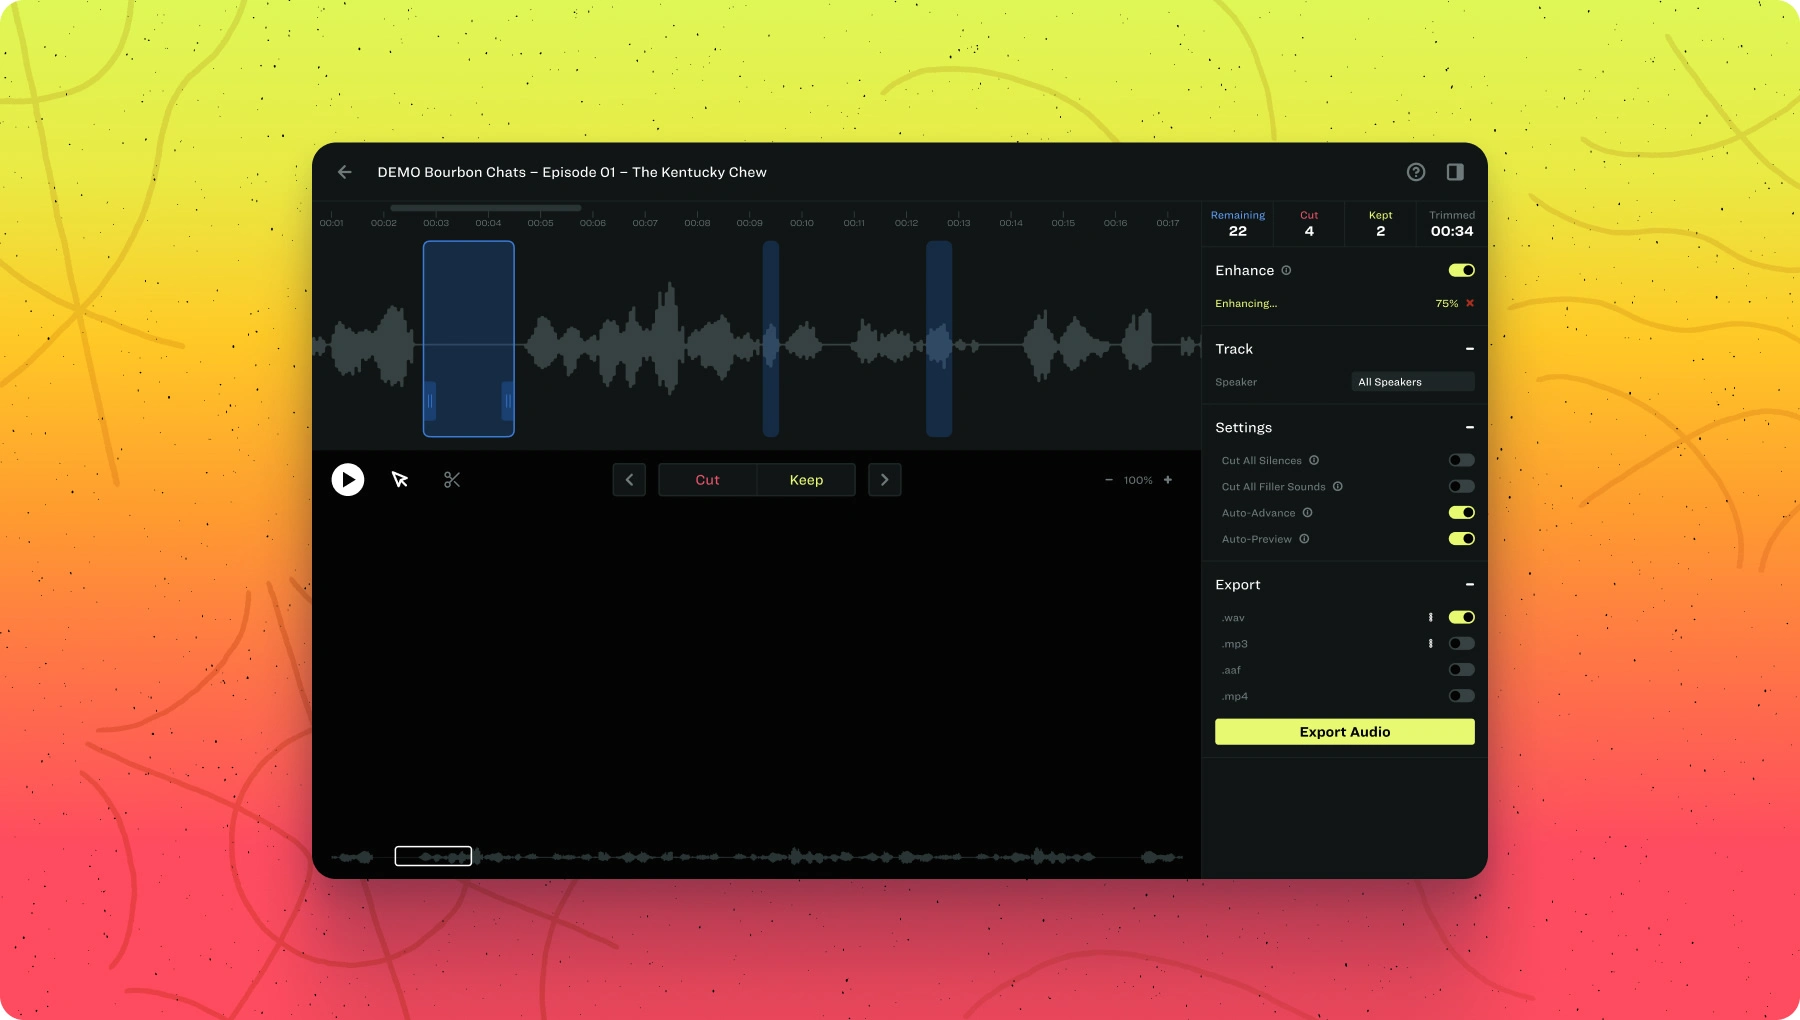Click the overview waveform viewport box
This screenshot has height=1020, width=1800.
point(433,856)
